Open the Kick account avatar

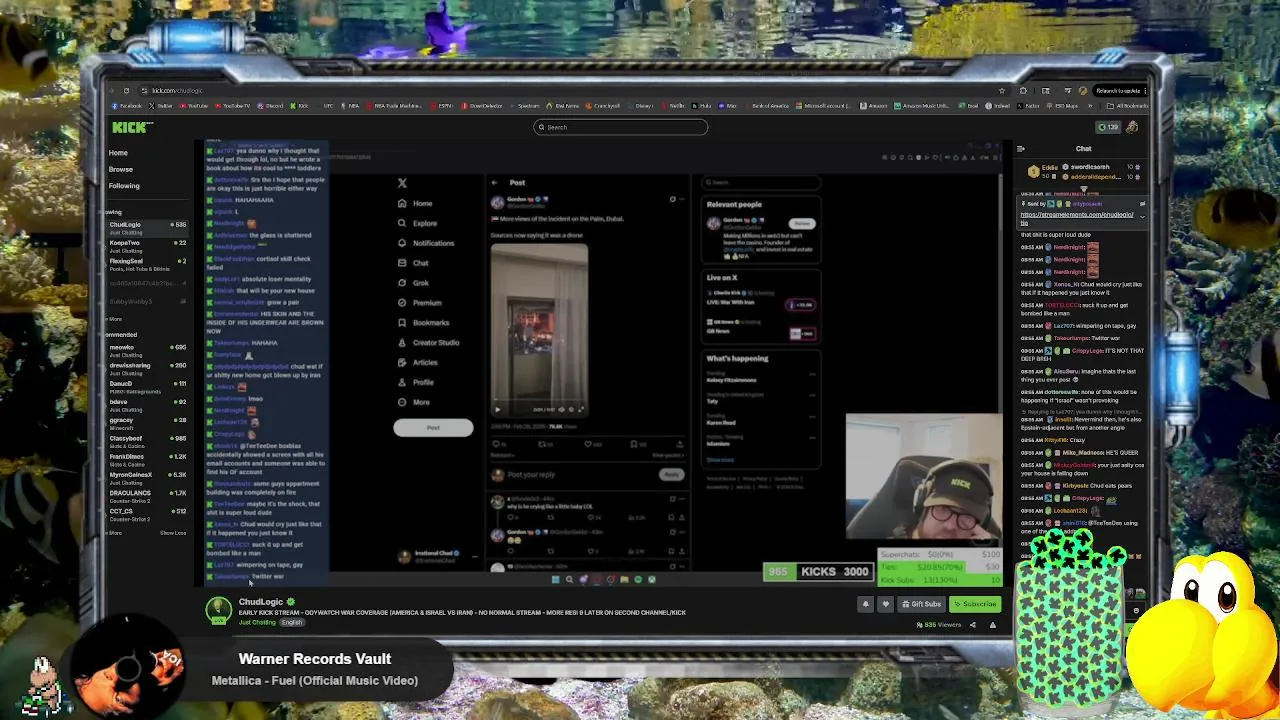click(x=1132, y=127)
